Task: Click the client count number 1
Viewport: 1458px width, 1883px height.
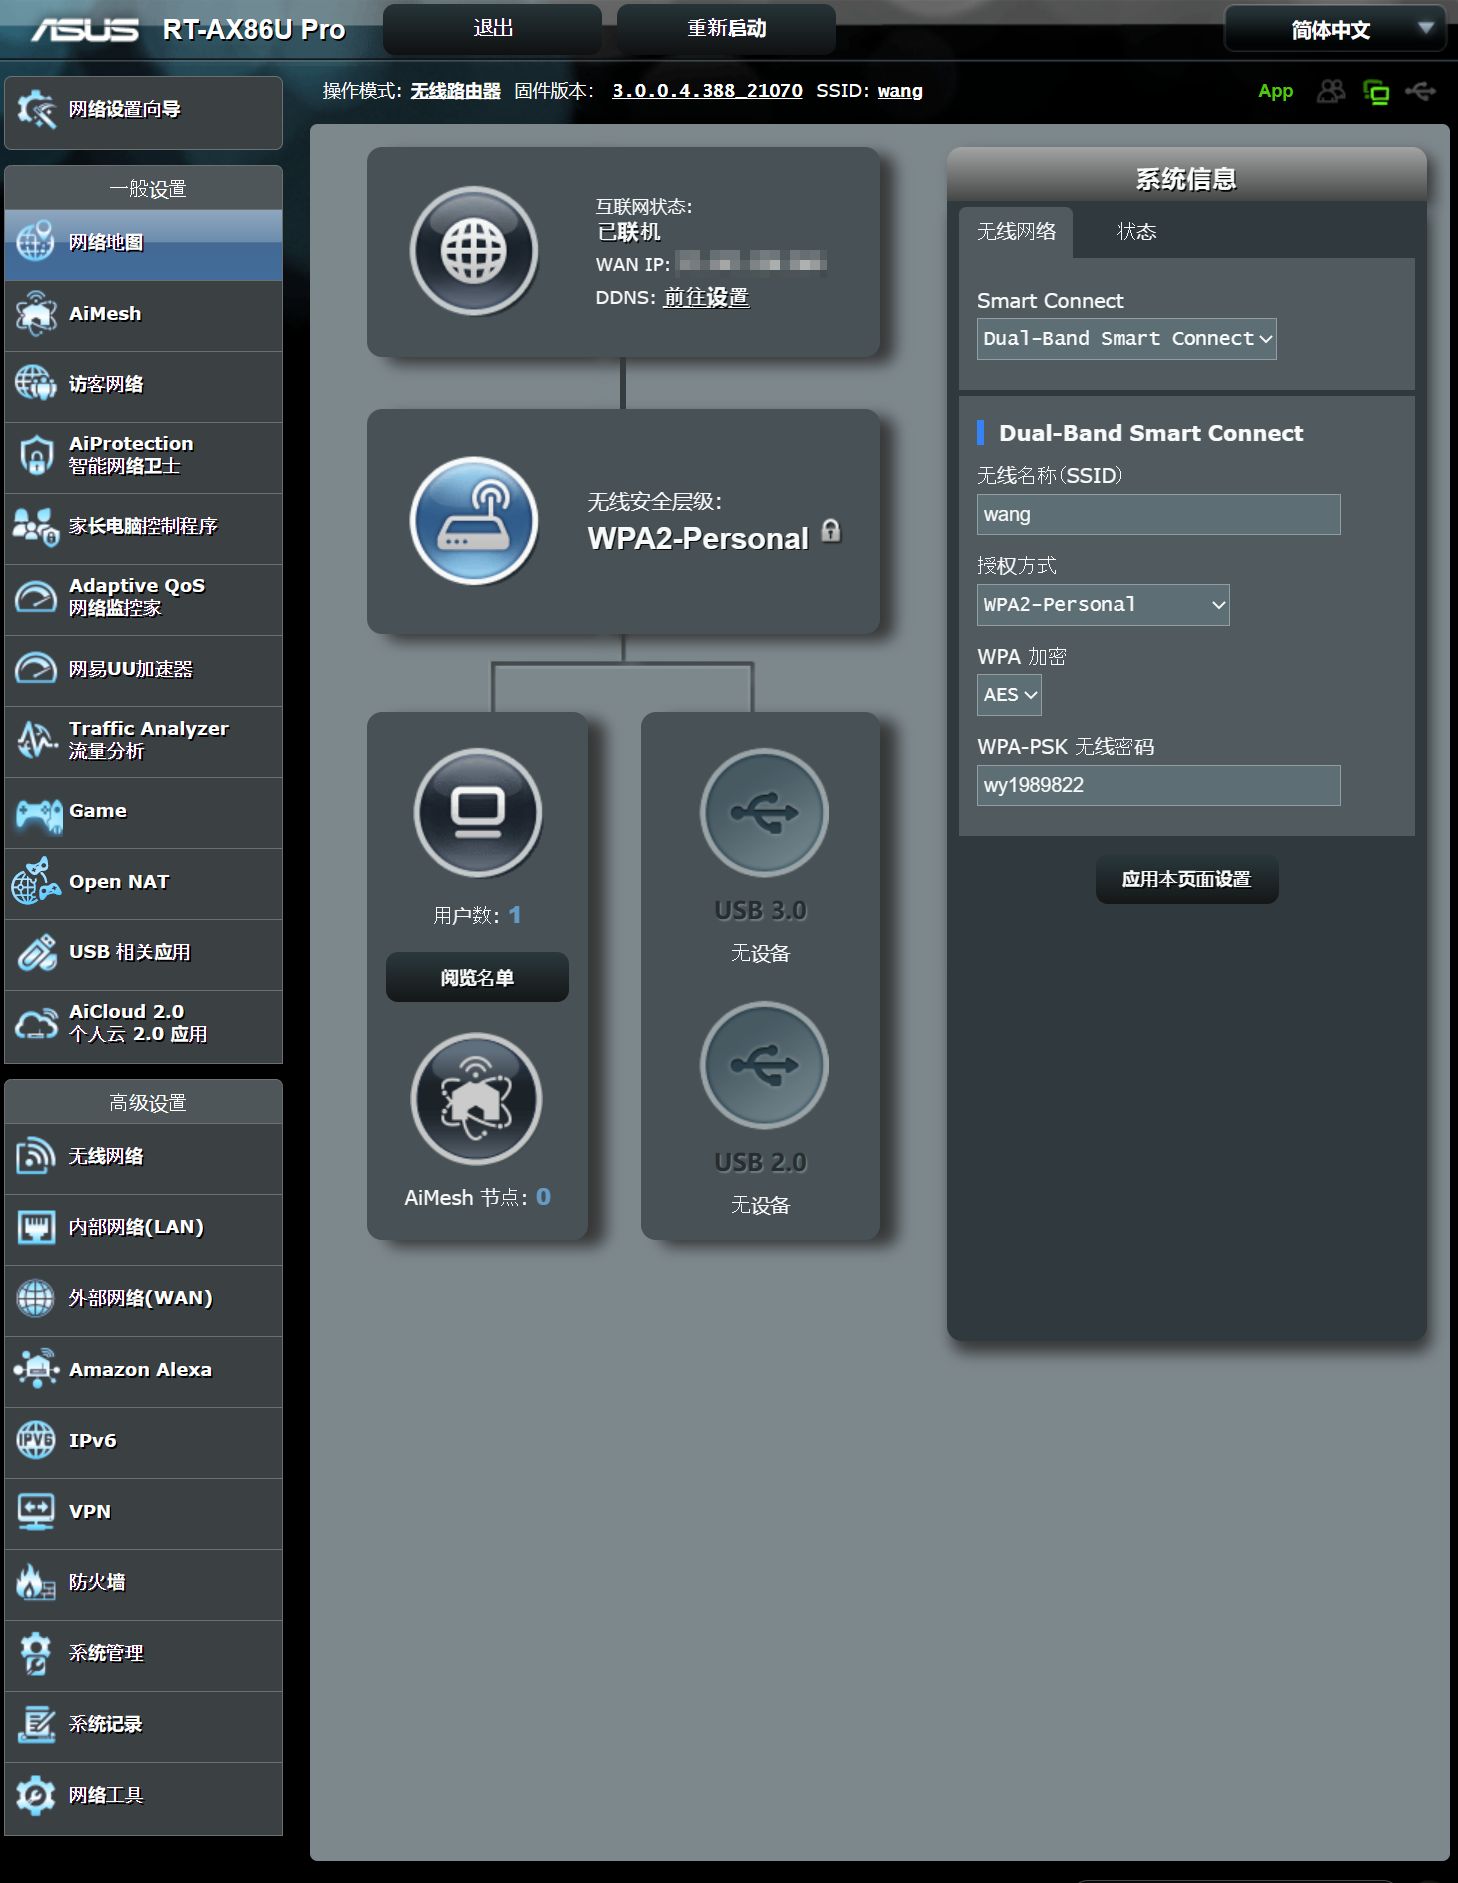Action: [x=514, y=915]
